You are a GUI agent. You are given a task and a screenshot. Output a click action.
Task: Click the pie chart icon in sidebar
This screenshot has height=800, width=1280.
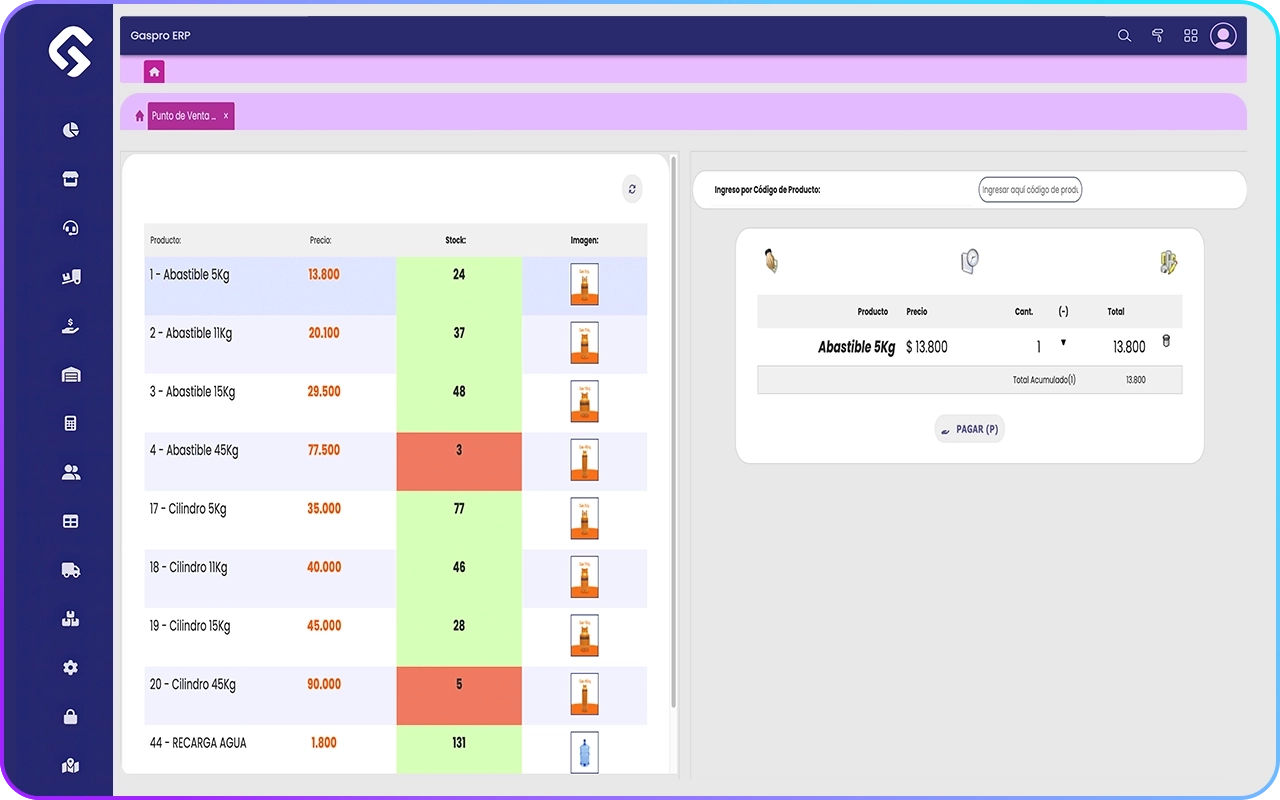pos(70,130)
